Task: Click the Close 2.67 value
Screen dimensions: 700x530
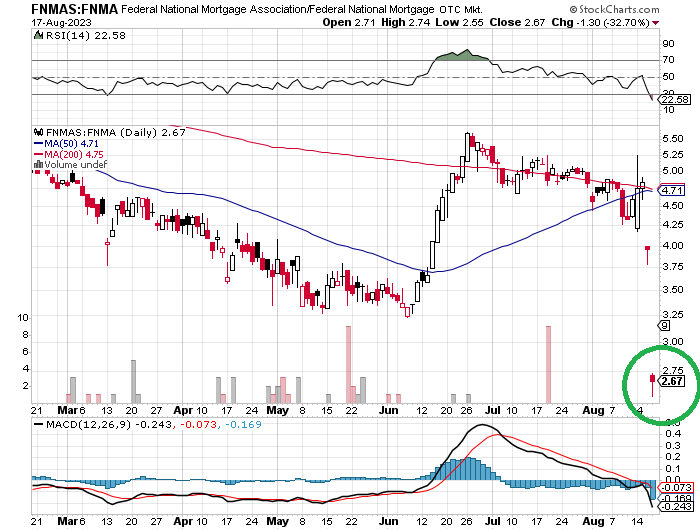Action: [517, 22]
